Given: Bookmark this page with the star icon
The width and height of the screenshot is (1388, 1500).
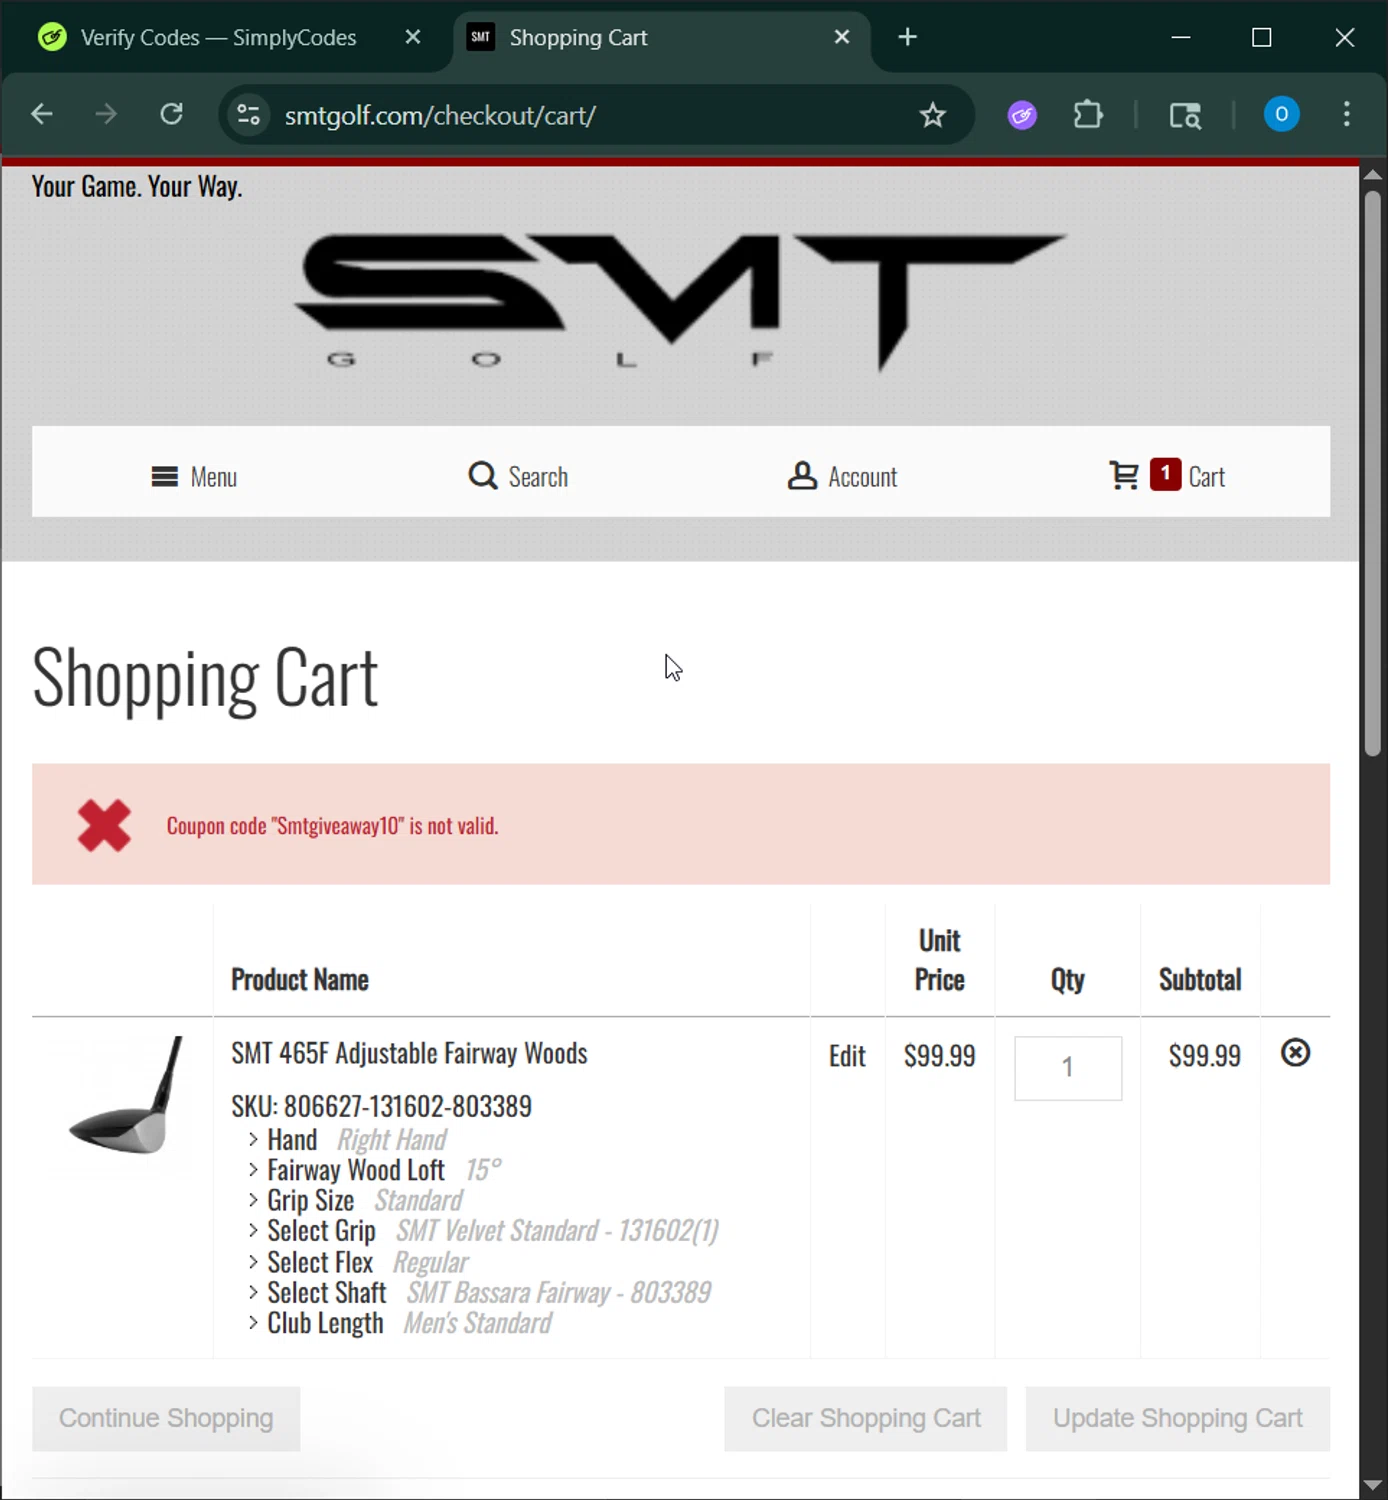Looking at the screenshot, I should click(x=933, y=115).
